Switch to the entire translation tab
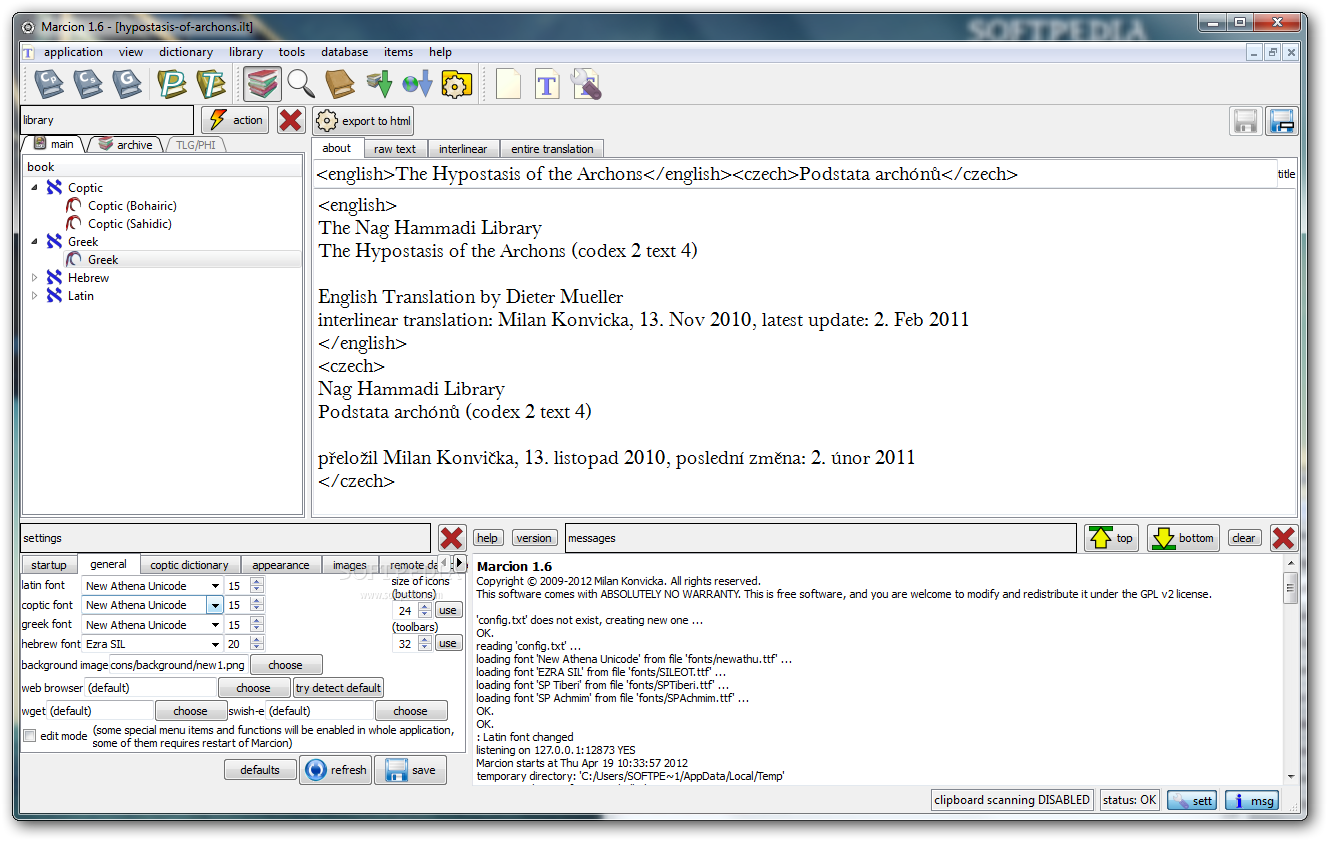 552,149
